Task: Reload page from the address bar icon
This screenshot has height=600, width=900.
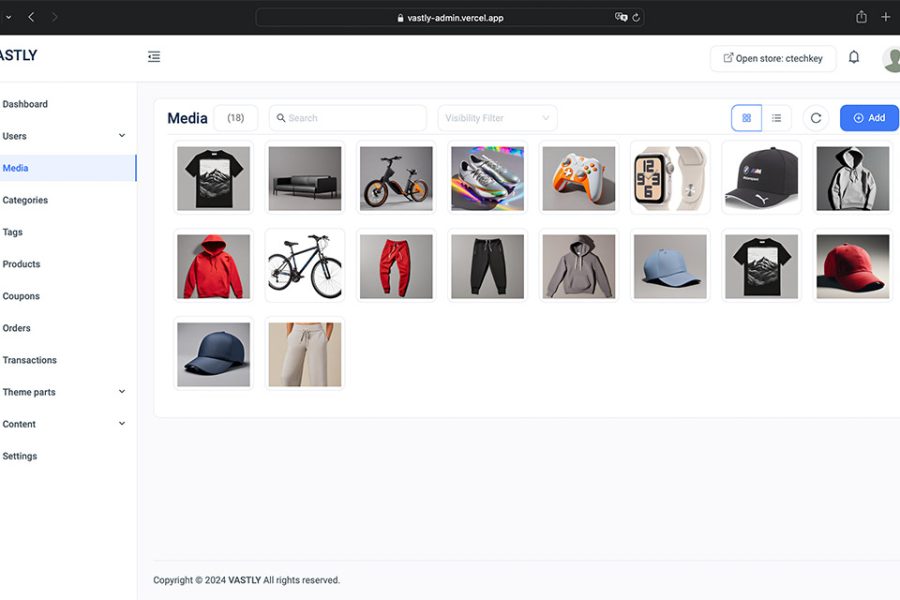Action: tap(636, 18)
